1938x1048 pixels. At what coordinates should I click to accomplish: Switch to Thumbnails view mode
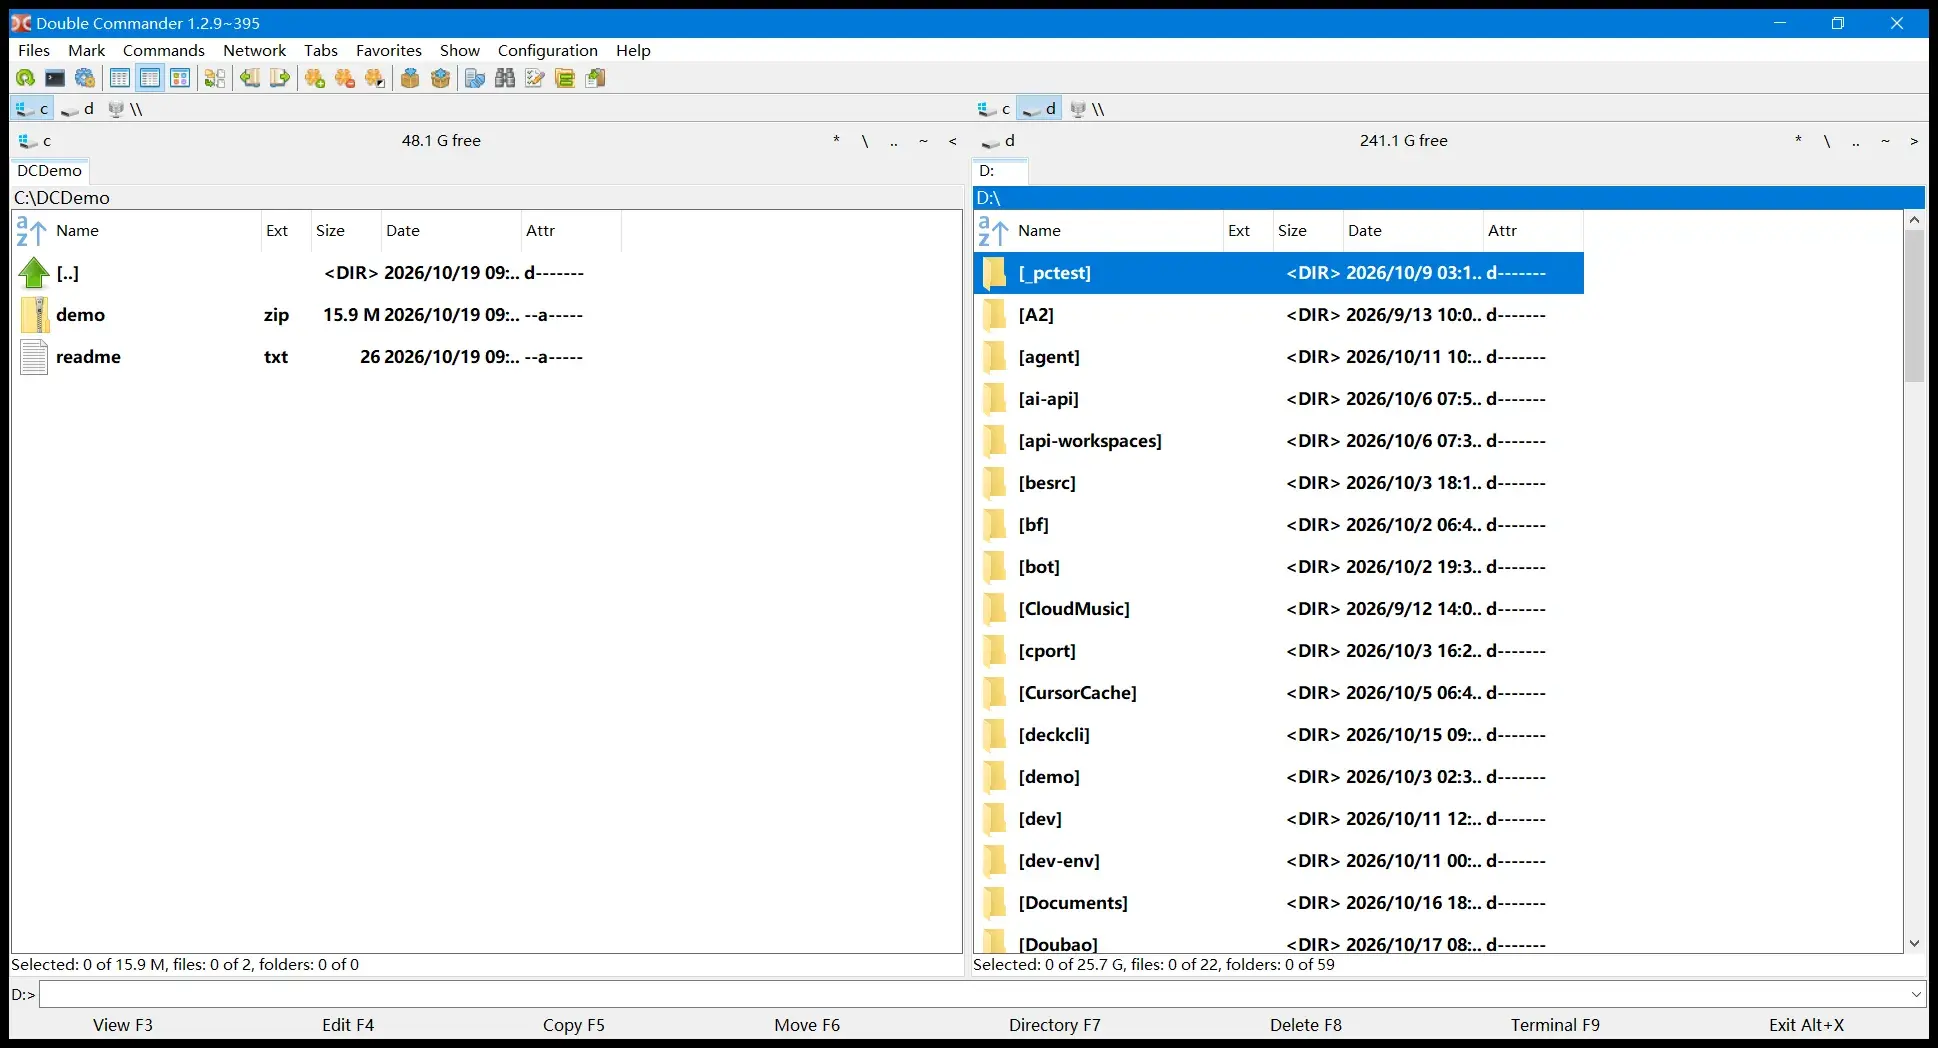(180, 78)
